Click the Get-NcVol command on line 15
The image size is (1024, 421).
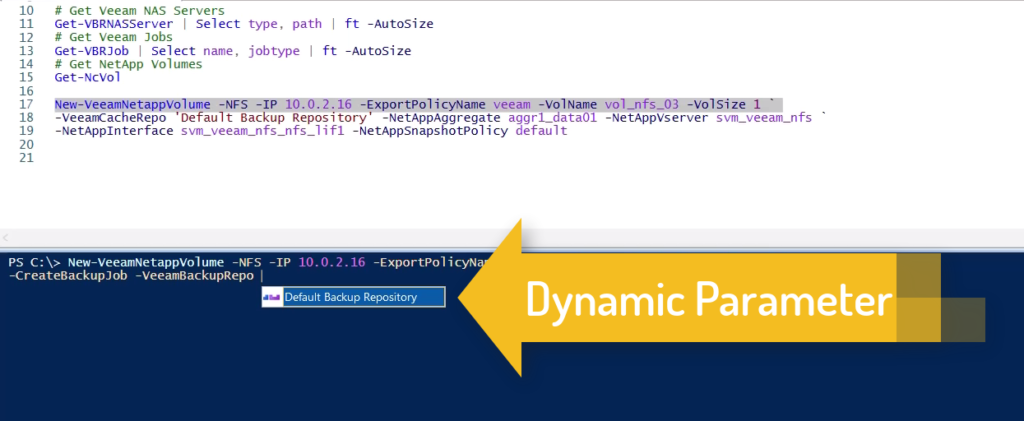tap(82, 77)
